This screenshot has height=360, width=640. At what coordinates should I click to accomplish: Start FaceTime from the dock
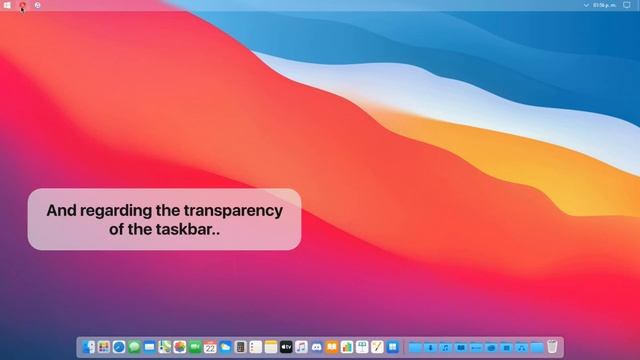(195, 347)
